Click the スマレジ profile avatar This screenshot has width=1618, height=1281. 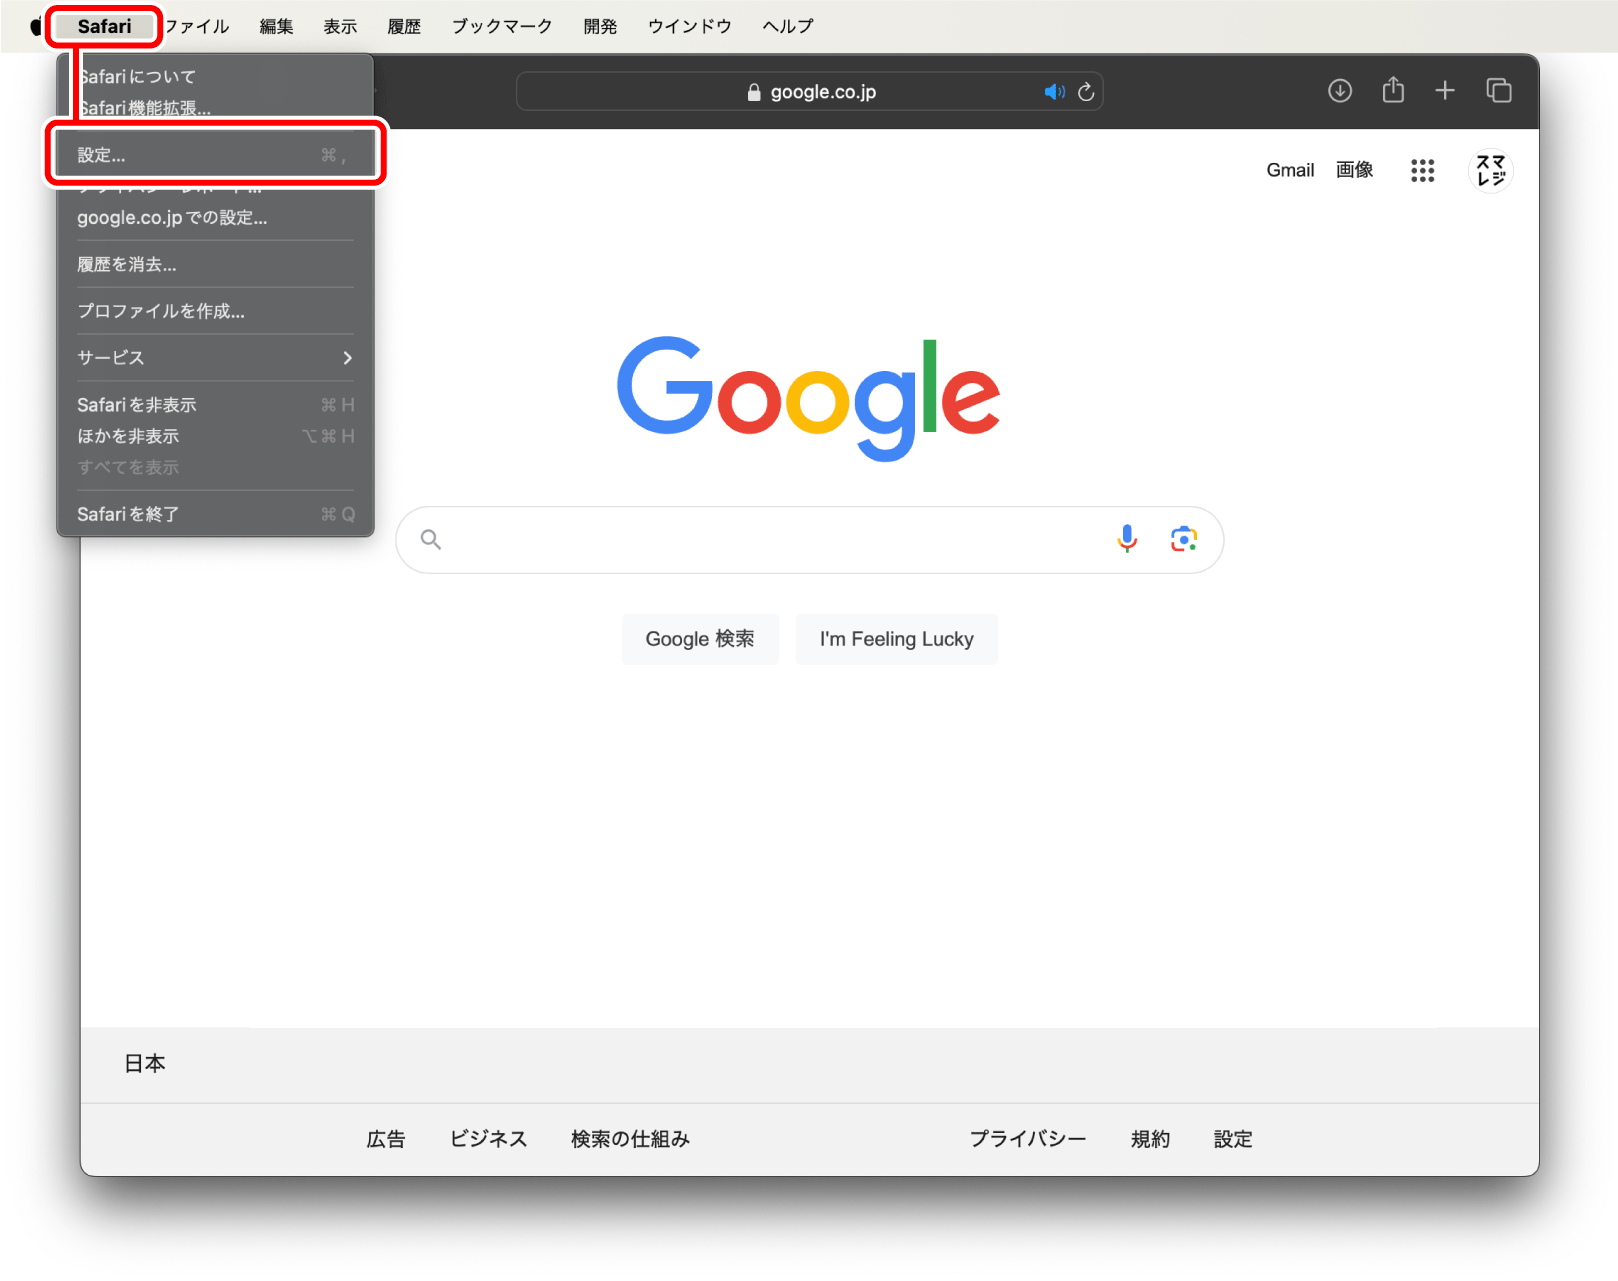1490,170
